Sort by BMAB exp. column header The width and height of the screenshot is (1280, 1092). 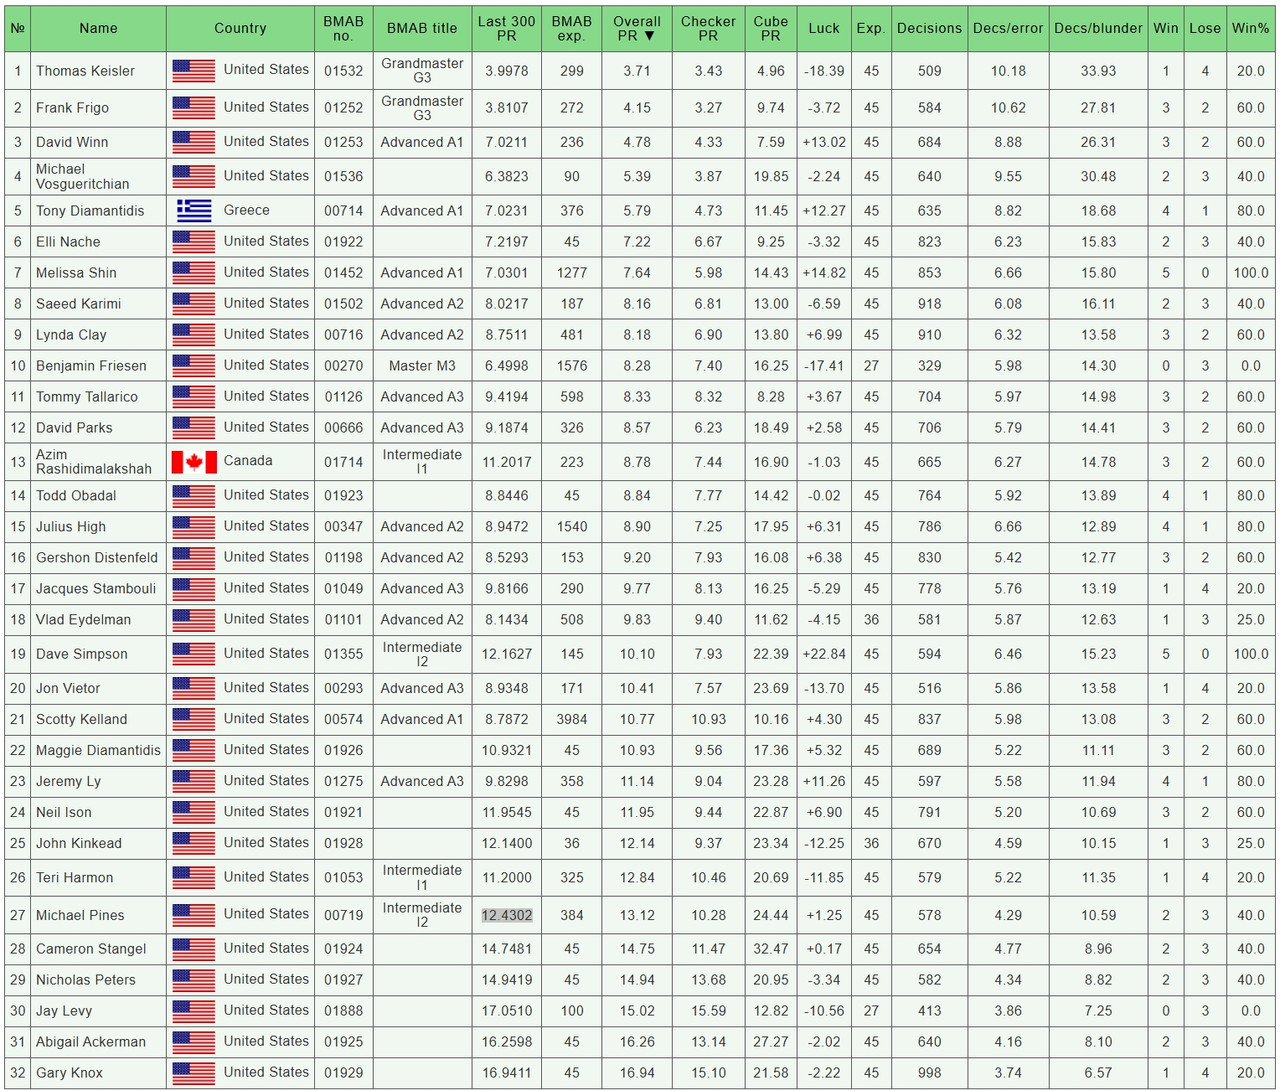572,28
